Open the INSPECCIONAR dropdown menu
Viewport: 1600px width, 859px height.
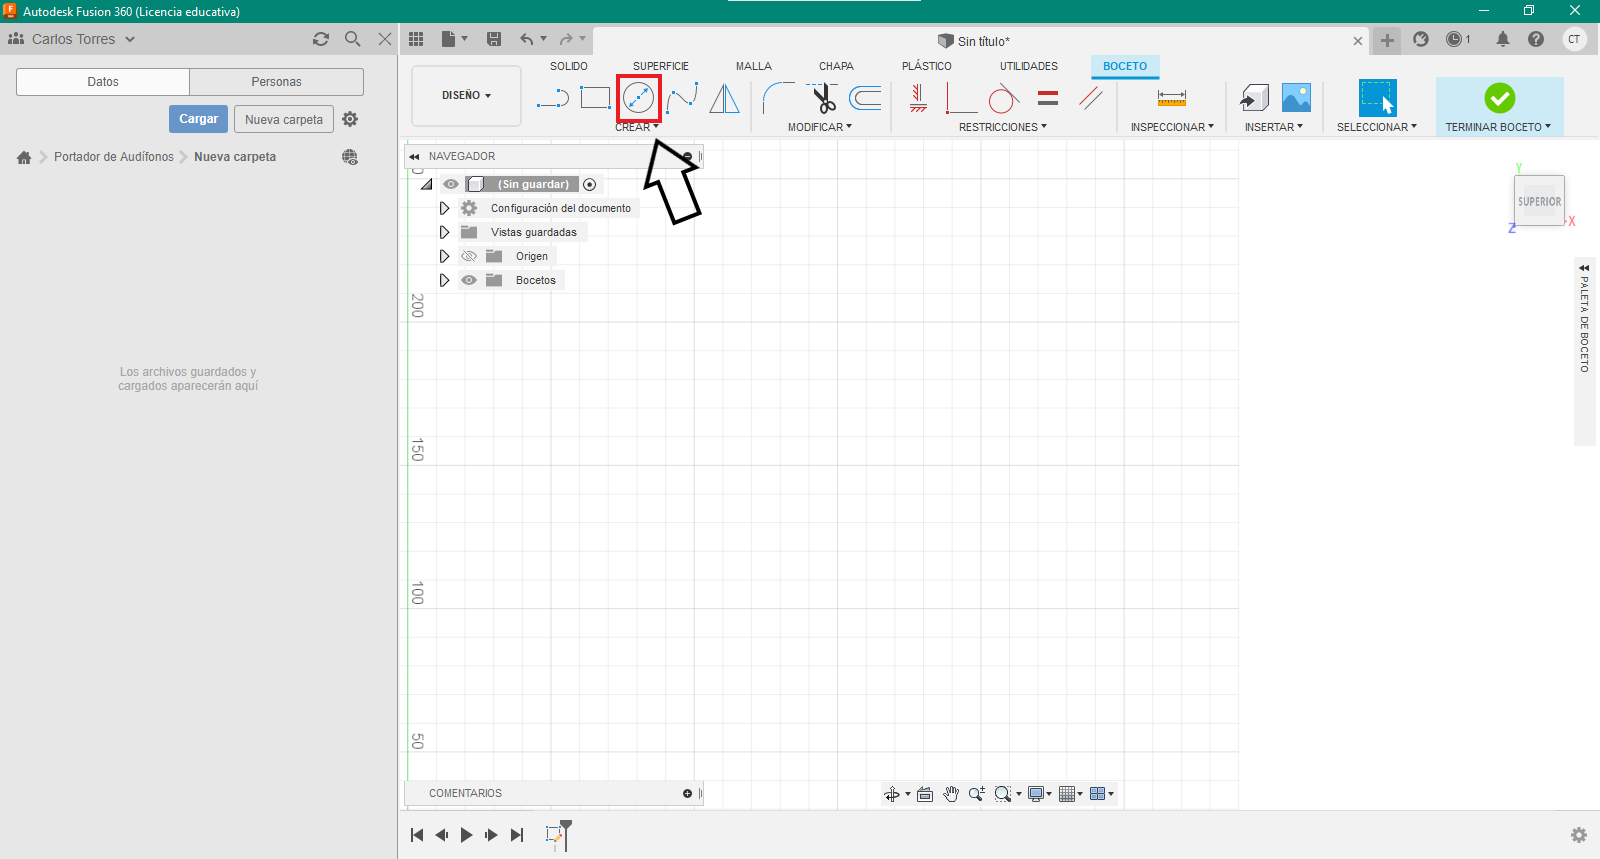(1172, 127)
